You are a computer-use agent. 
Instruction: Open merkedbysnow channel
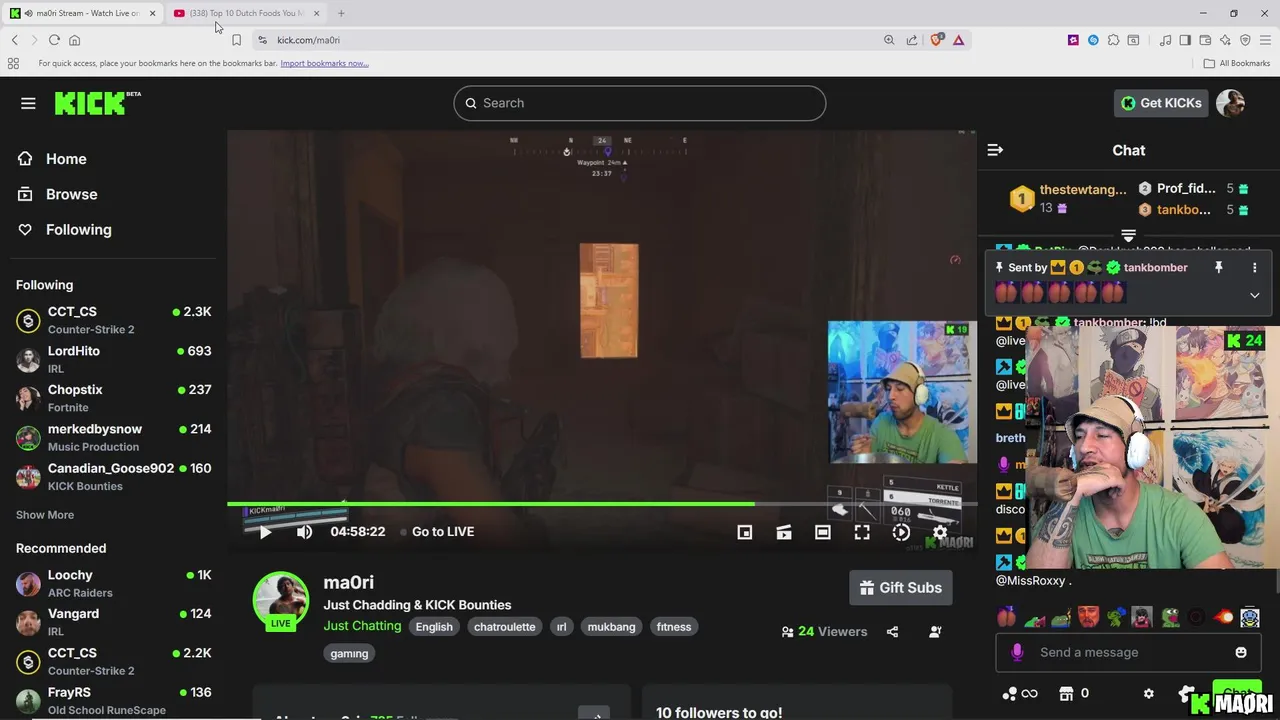(113, 437)
